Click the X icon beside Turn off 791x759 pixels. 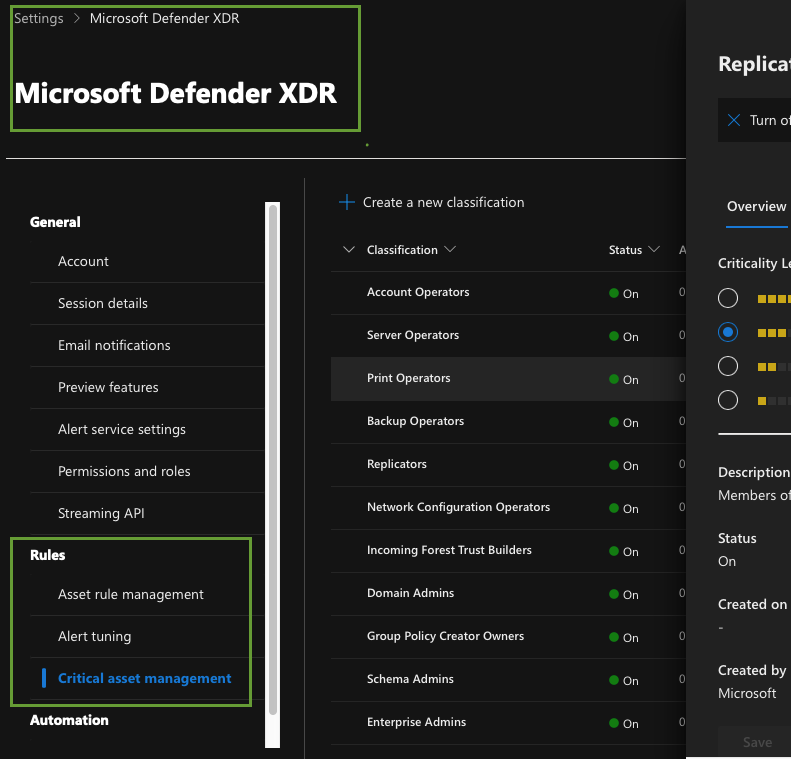pos(734,120)
